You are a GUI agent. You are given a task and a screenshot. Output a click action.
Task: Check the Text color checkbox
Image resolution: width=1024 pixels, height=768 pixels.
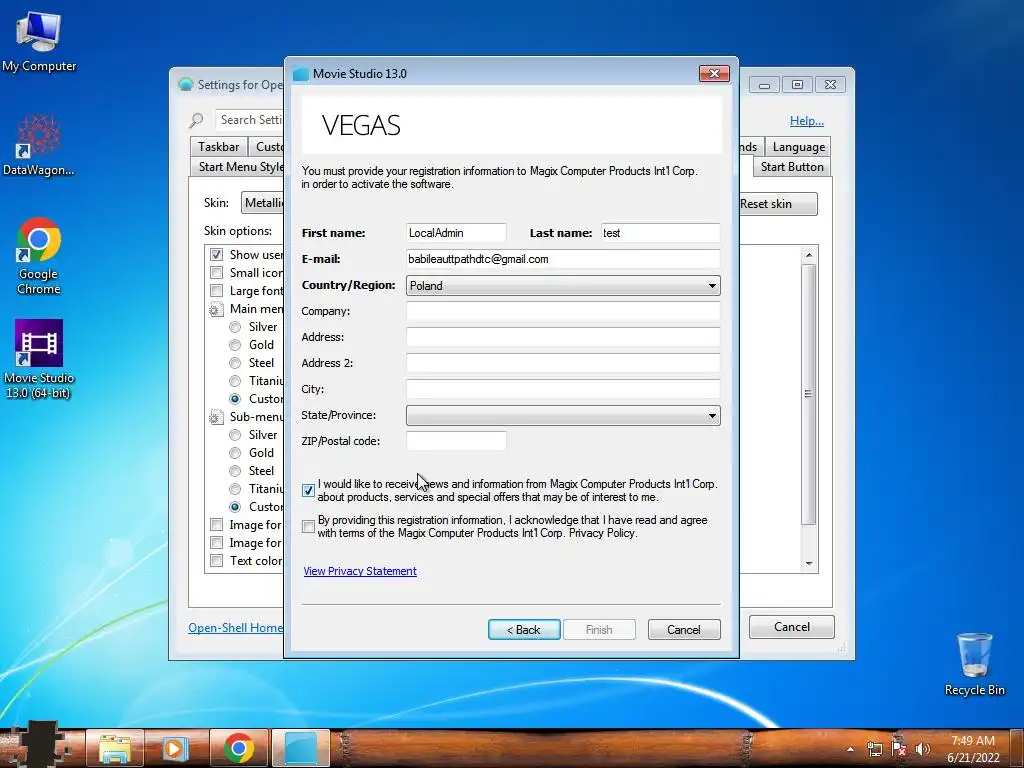[216, 560]
